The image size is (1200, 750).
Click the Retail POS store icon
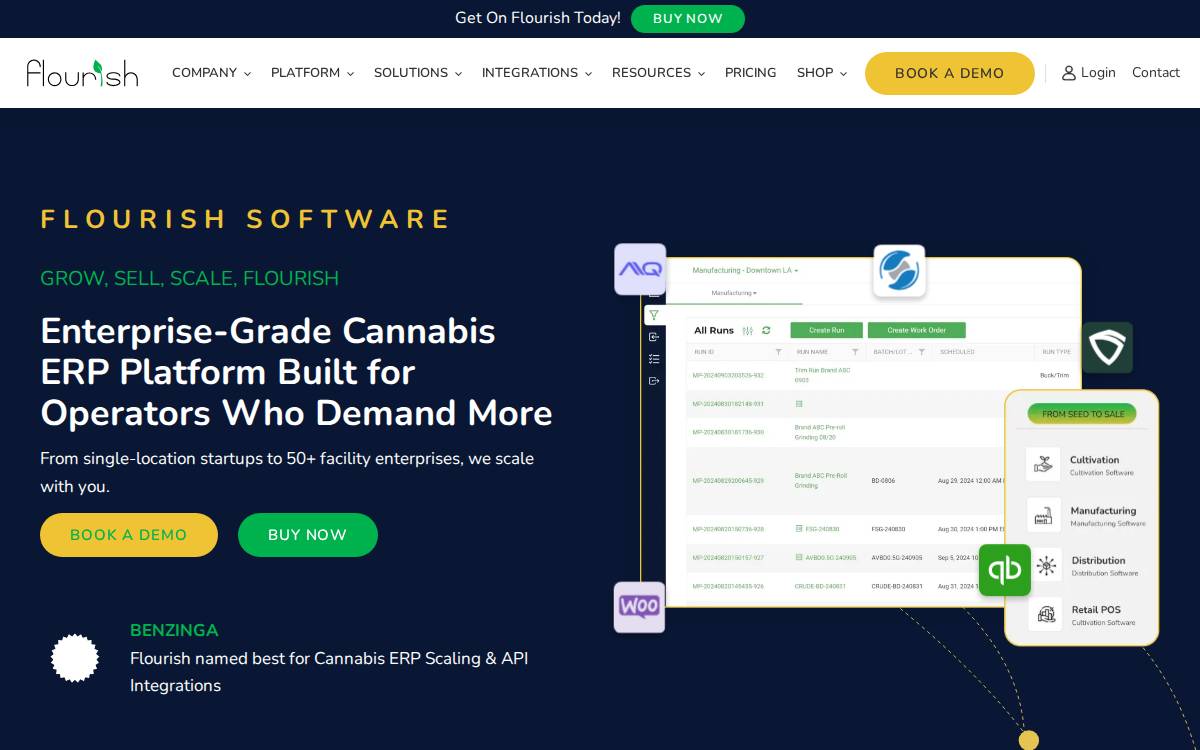[1046, 614]
